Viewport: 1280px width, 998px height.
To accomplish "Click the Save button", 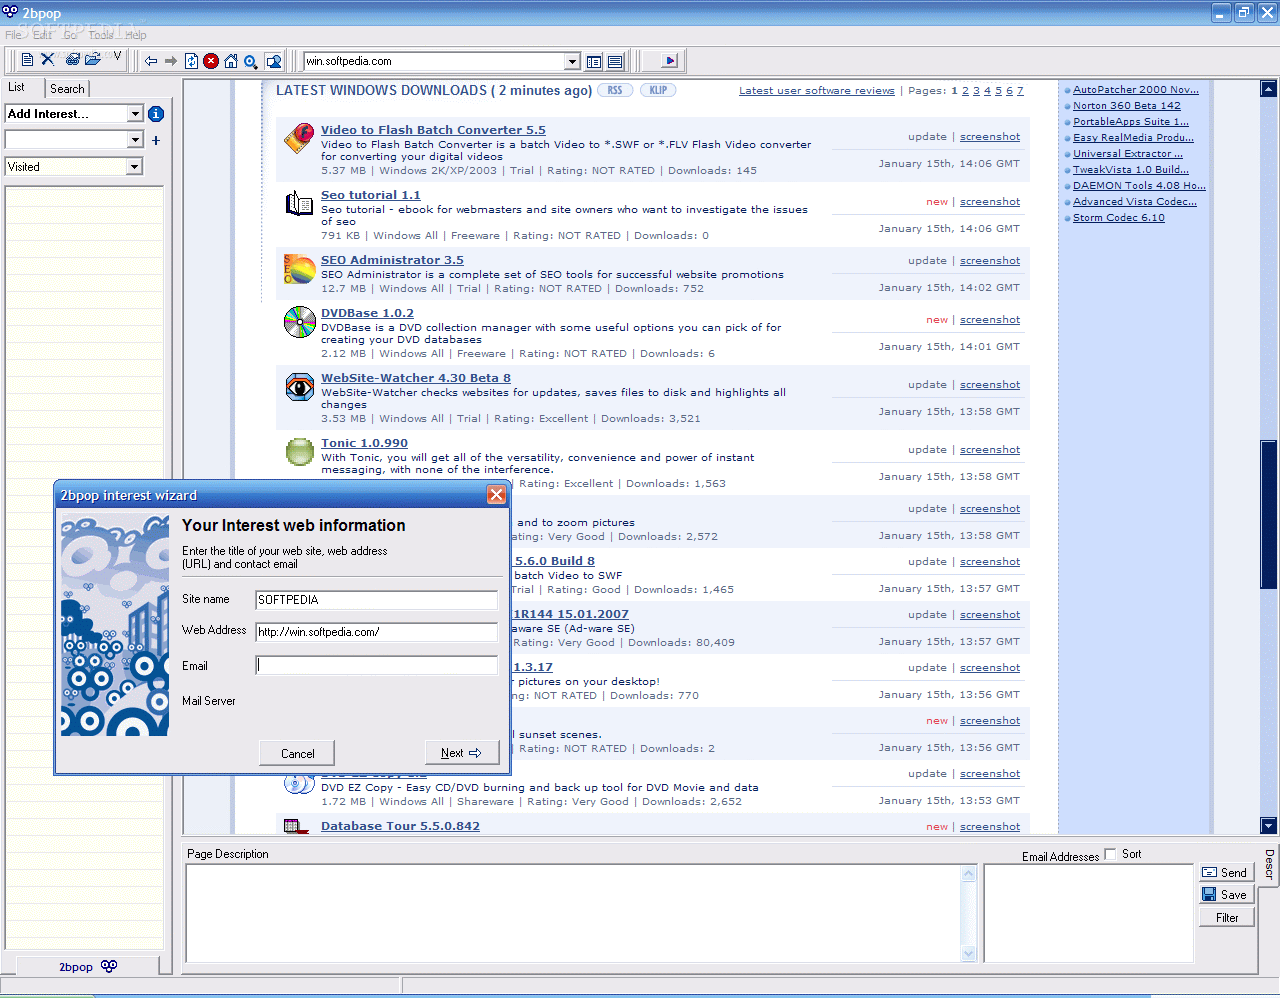I will tap(1226, 894).
